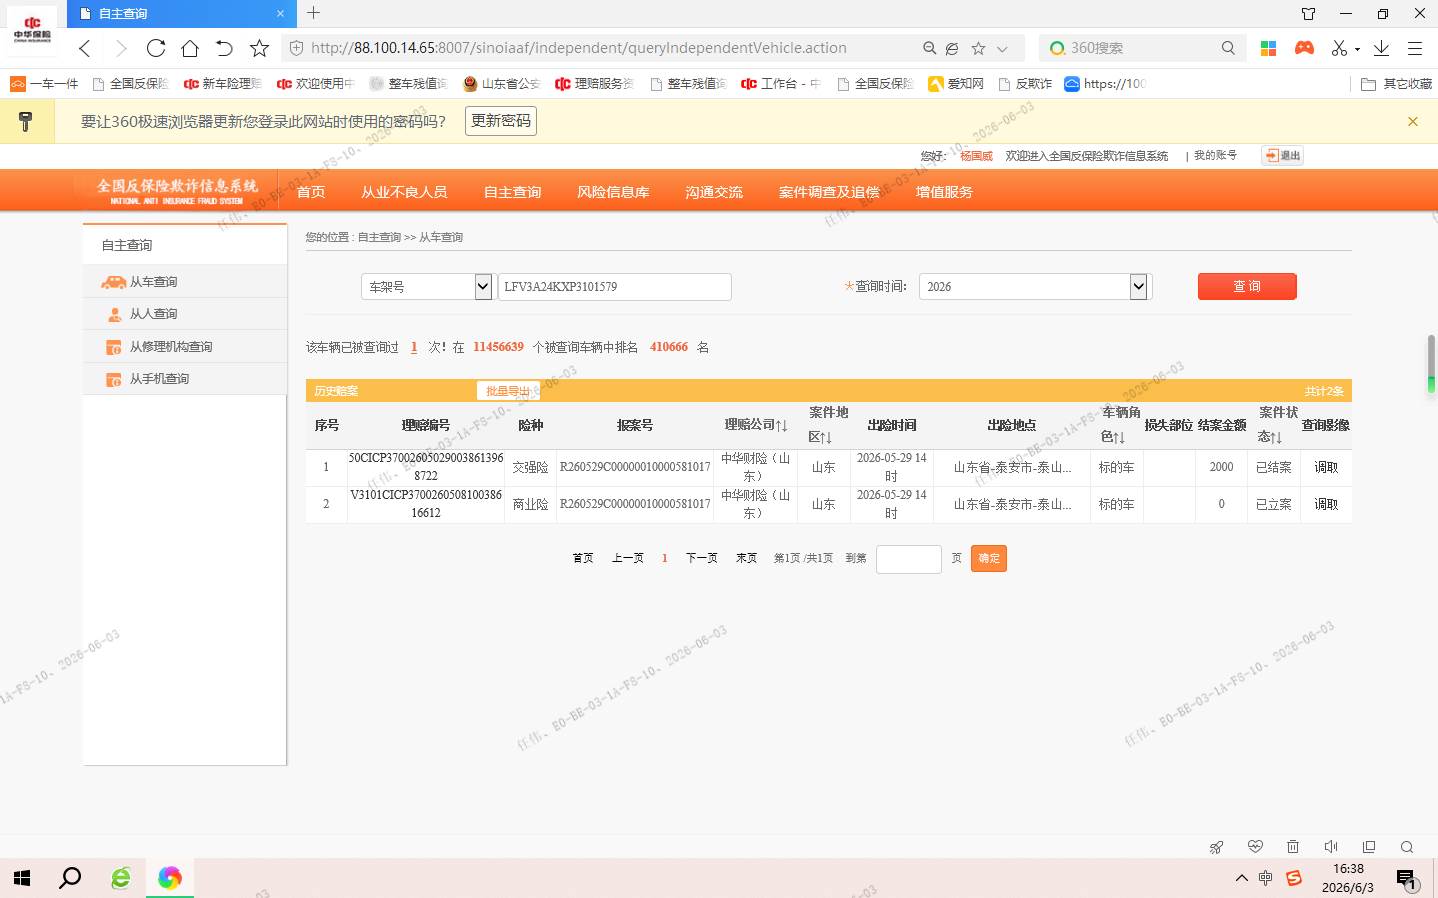The width and height of the screenshot is (1438, 898).
Task: Select 从人查询 in sidebar
Action: [185, 314]
